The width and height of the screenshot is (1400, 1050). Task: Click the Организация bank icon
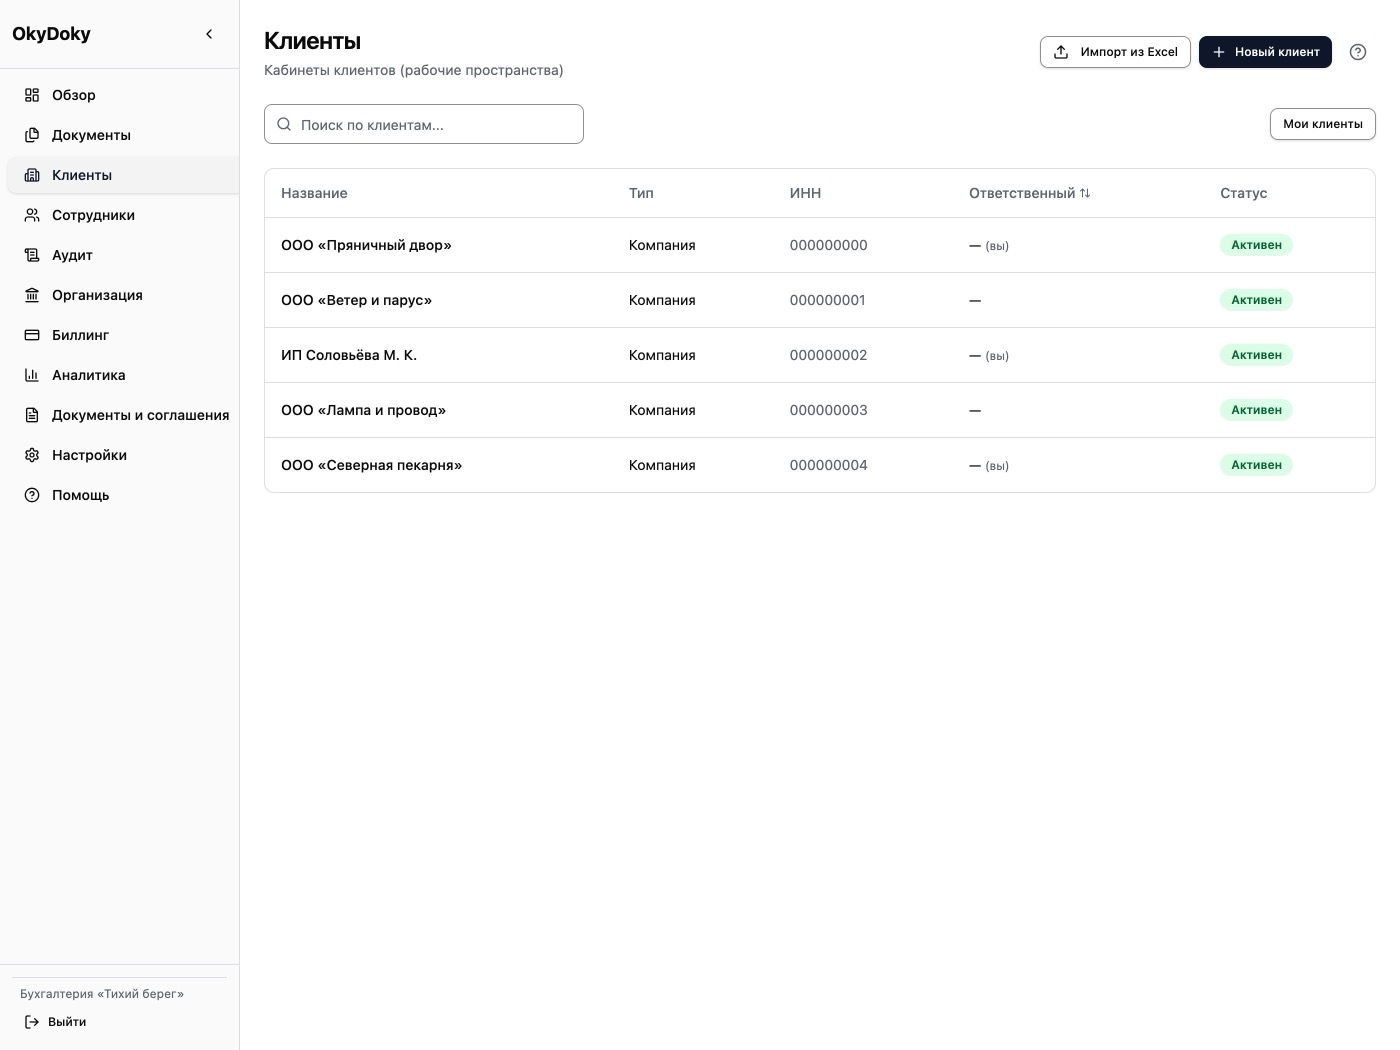(32, 295)
